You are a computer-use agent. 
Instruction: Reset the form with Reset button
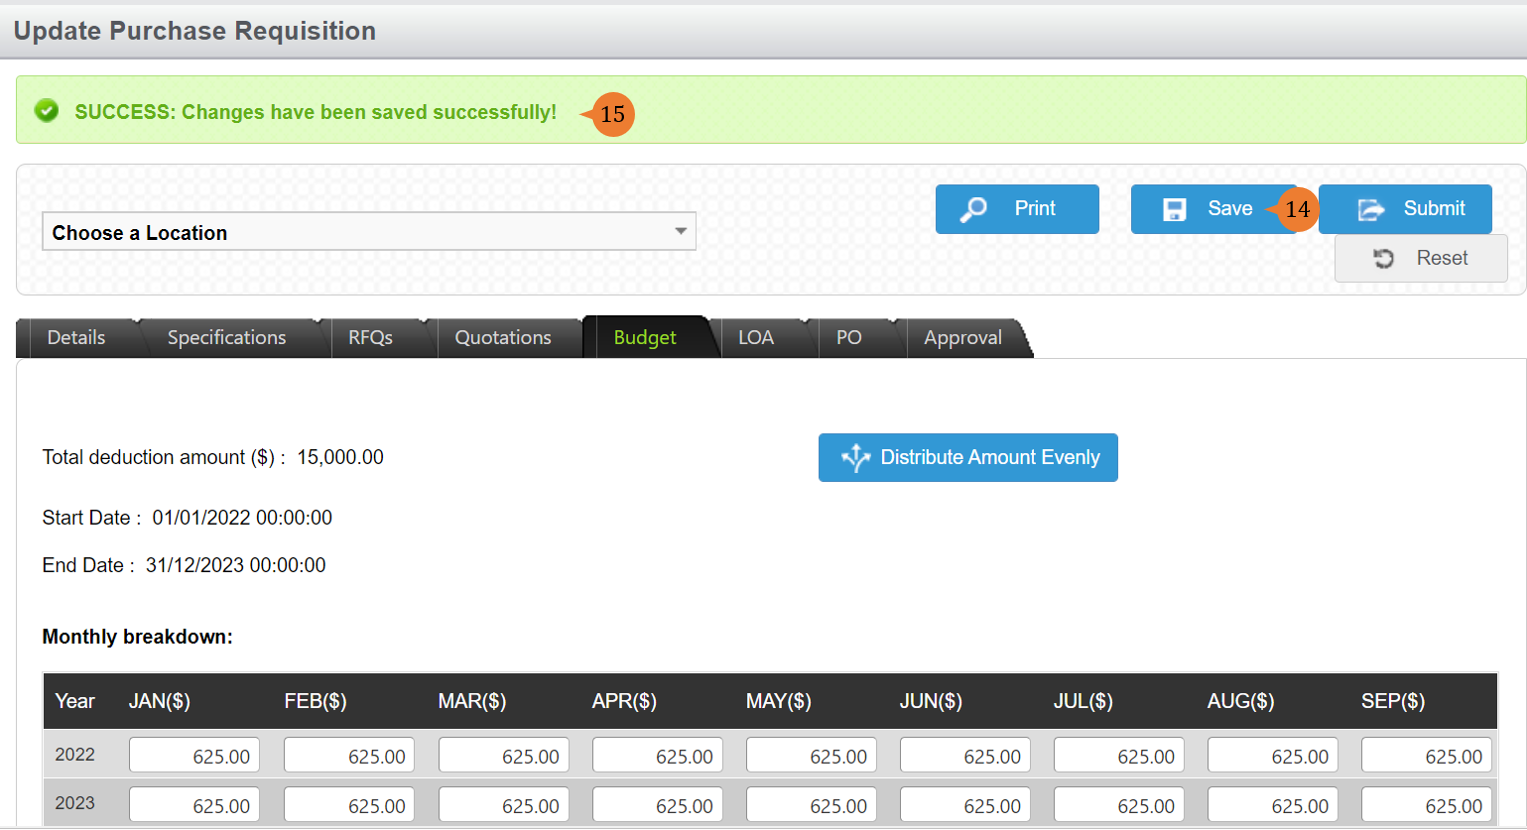click(x=1421, y=258)
